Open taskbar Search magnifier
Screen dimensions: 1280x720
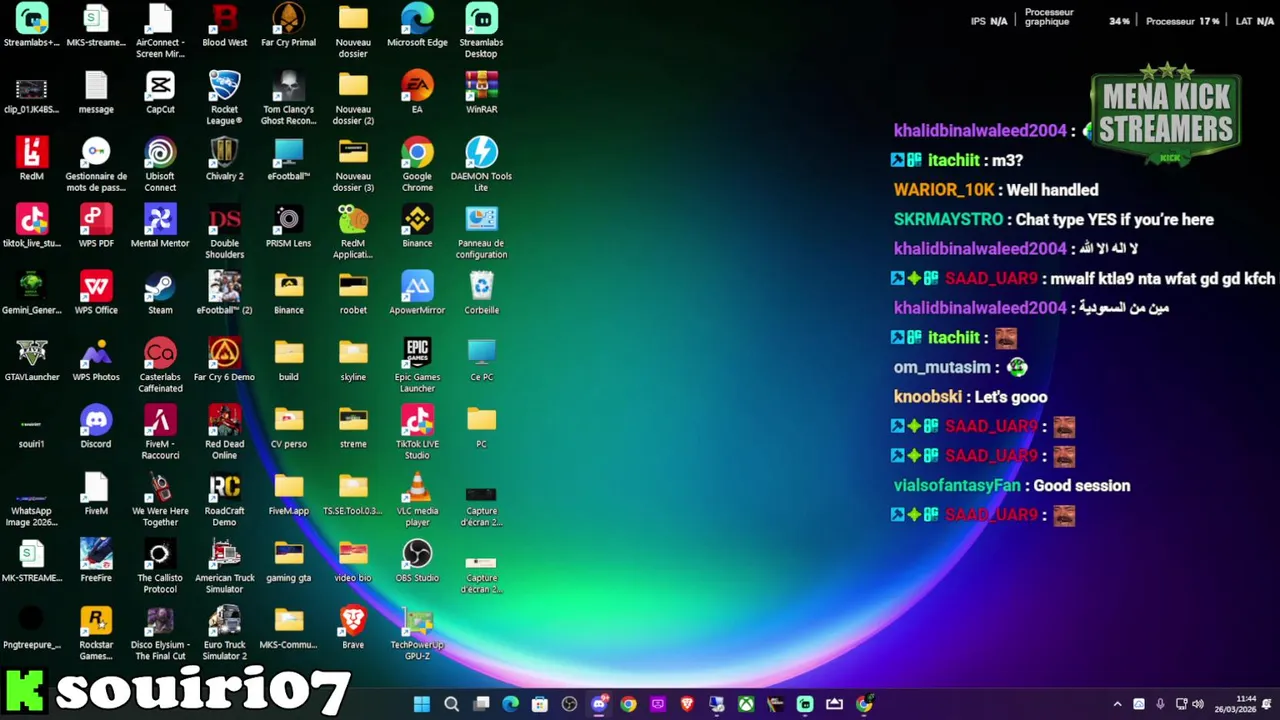click(x=451, y=704)
